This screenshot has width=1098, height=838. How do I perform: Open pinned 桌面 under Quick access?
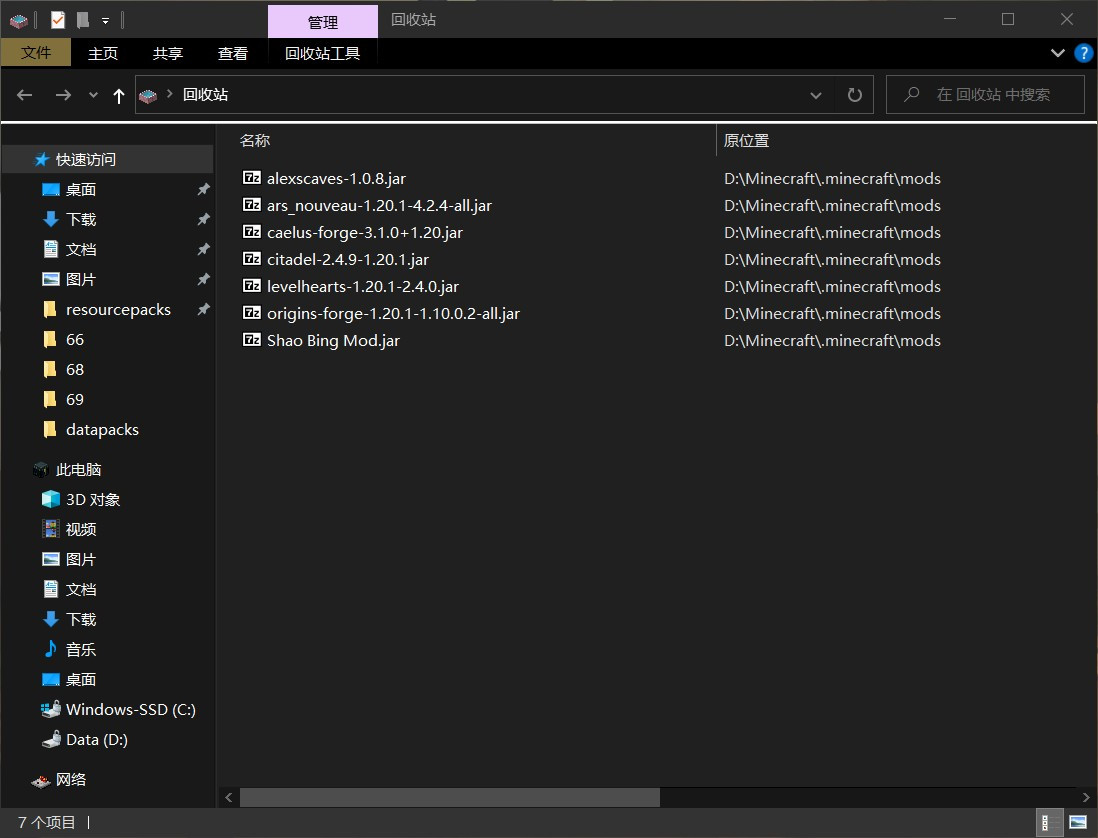(x=81, y=190)
